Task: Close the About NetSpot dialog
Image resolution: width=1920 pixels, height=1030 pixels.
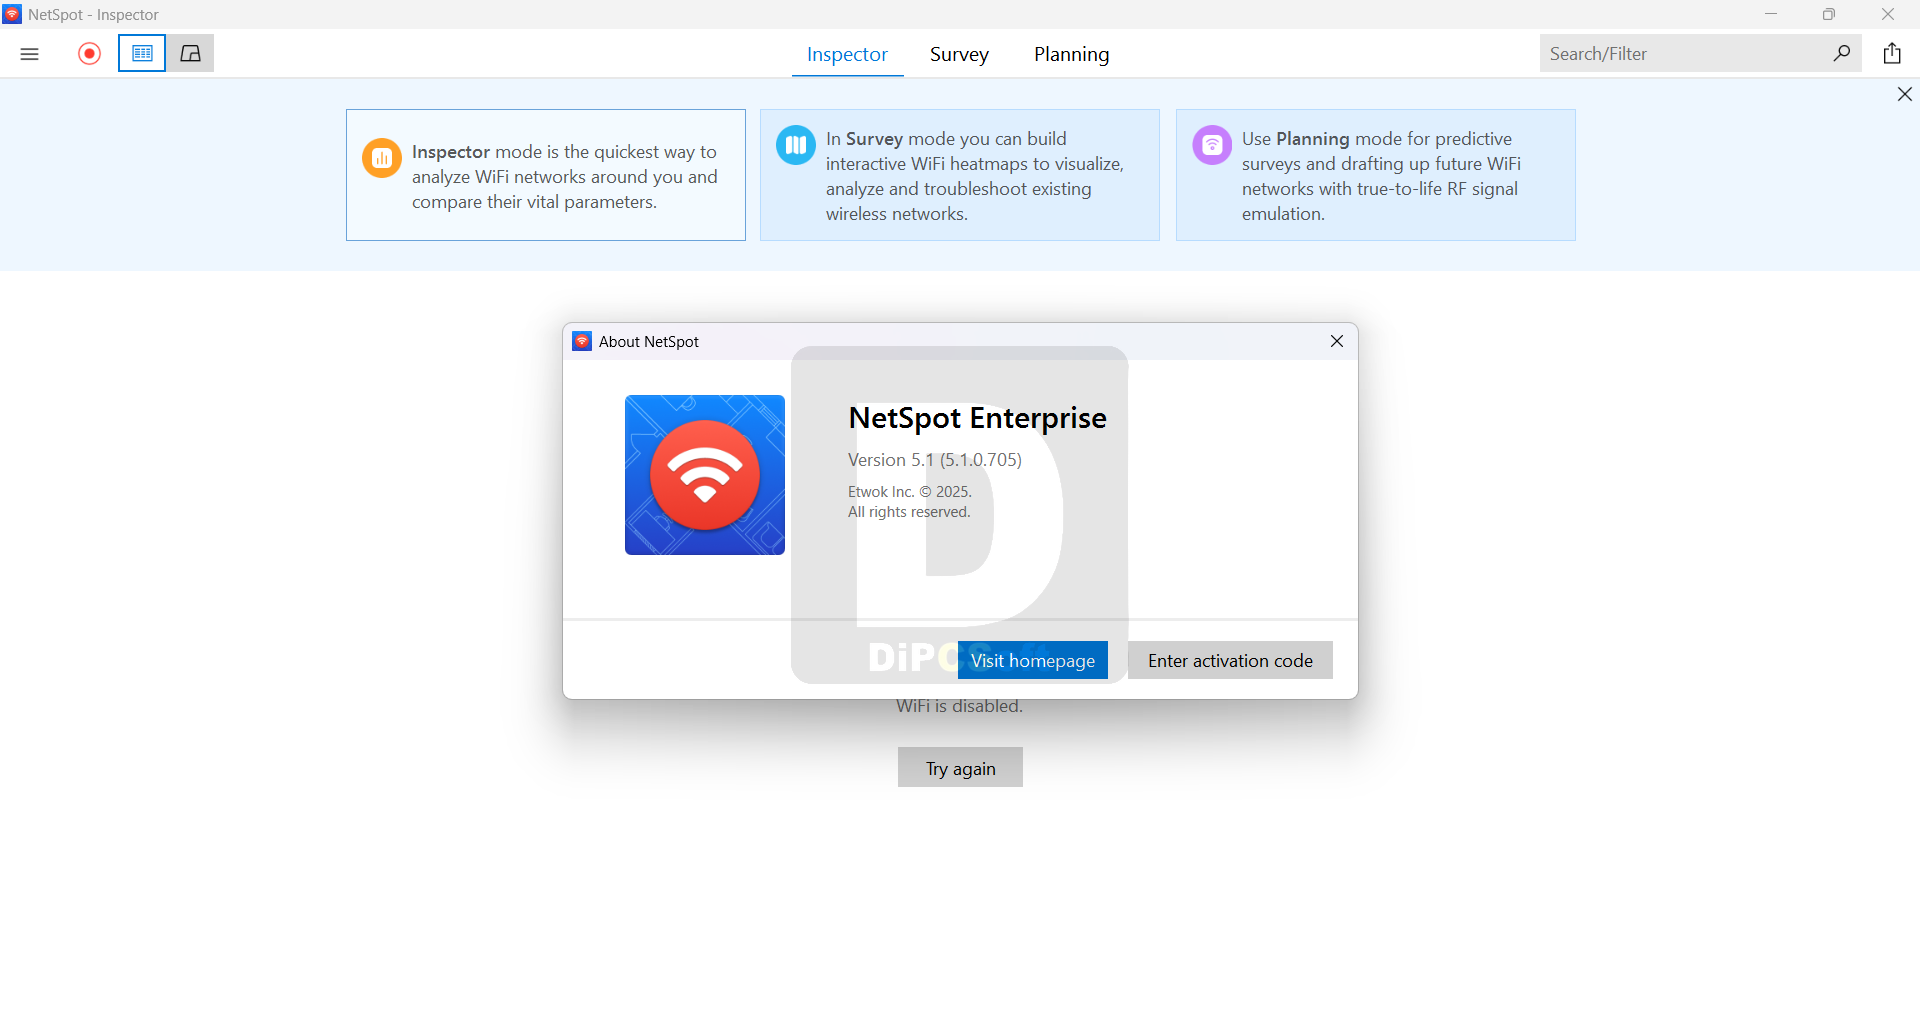Action: tap(1337, 341)
